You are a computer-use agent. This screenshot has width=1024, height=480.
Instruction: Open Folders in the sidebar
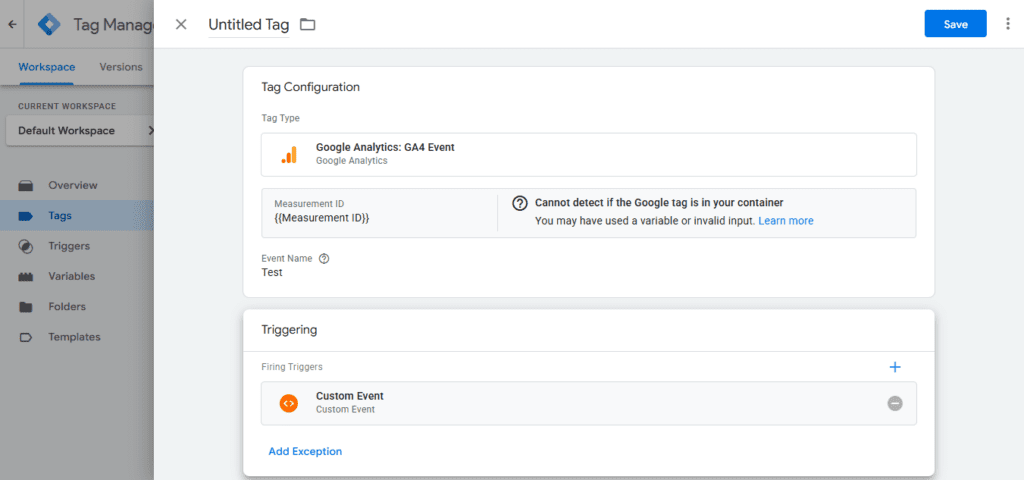tap(67, 307)
